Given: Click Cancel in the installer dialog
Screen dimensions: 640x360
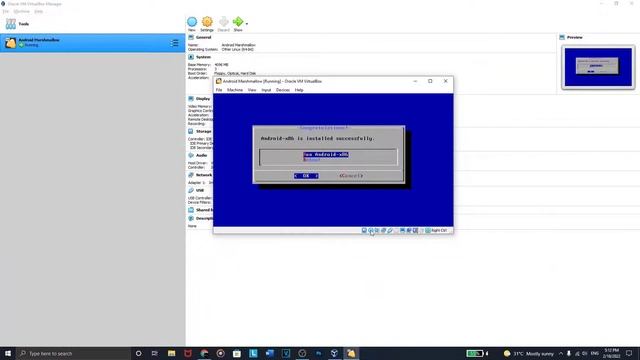Looking at the screenshot, I should 351,176.
